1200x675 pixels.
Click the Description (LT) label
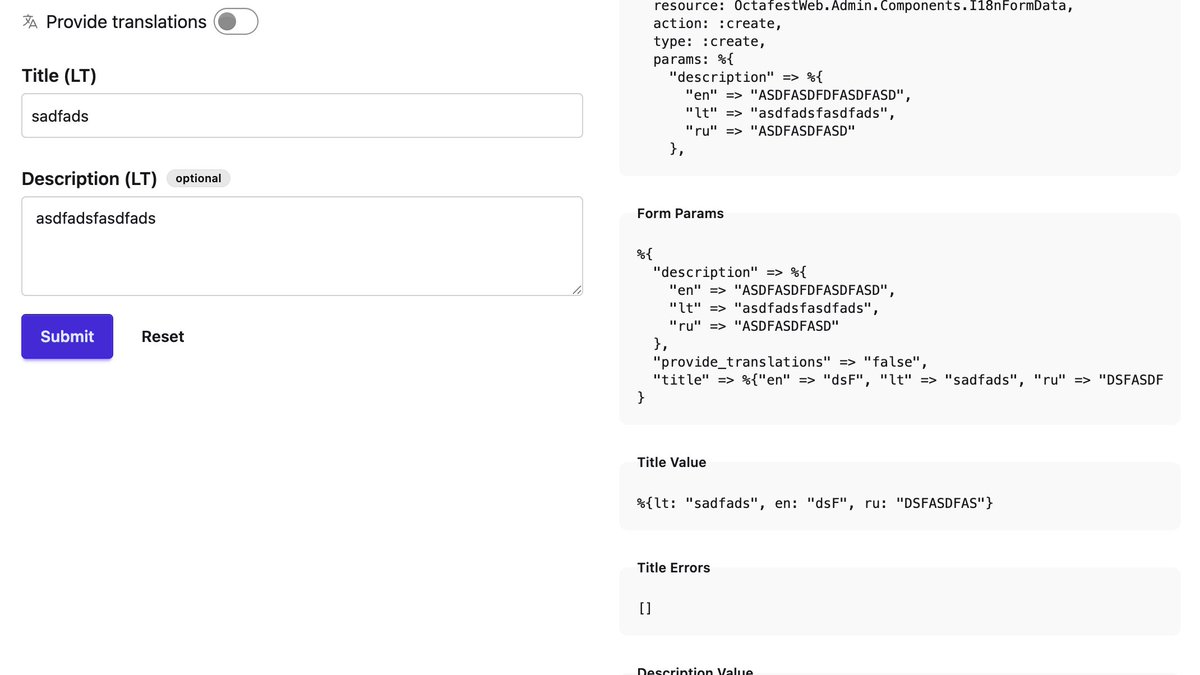[89, 179]
